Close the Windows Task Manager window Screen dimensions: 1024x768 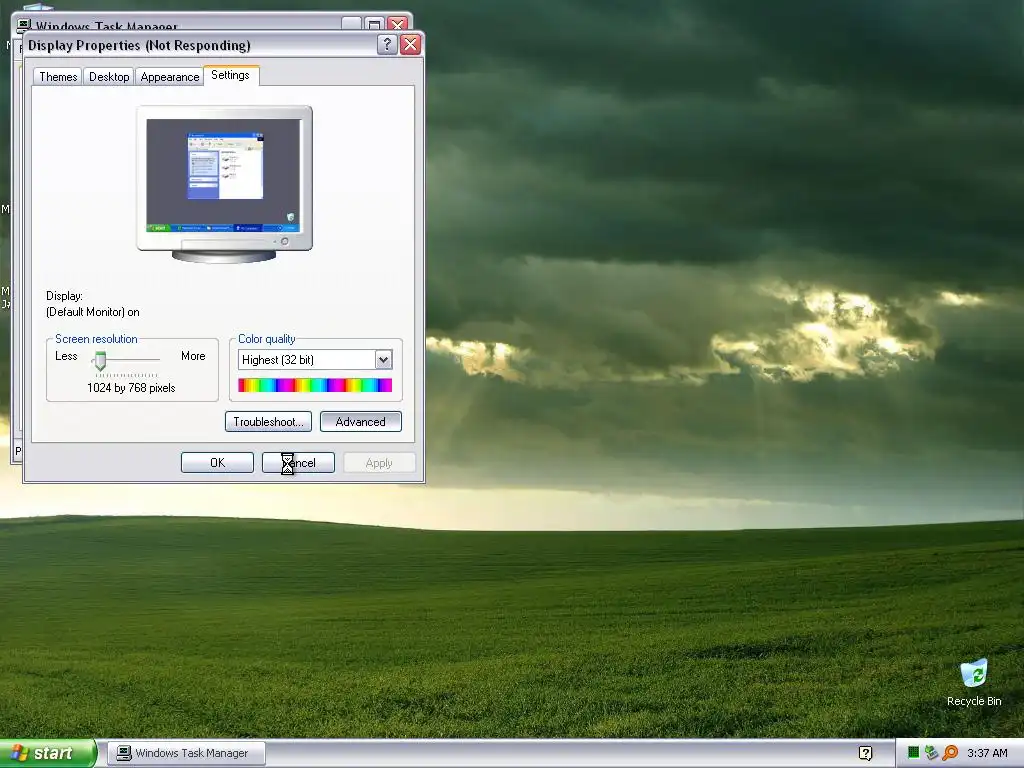tap(397, 24)
